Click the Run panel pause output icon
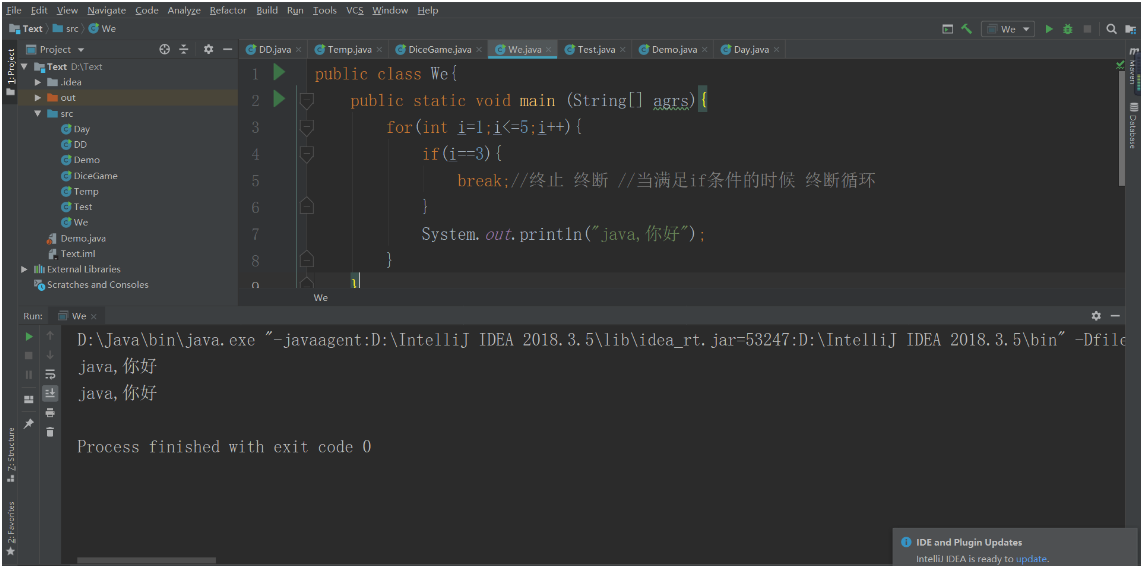 click(29, 374)
